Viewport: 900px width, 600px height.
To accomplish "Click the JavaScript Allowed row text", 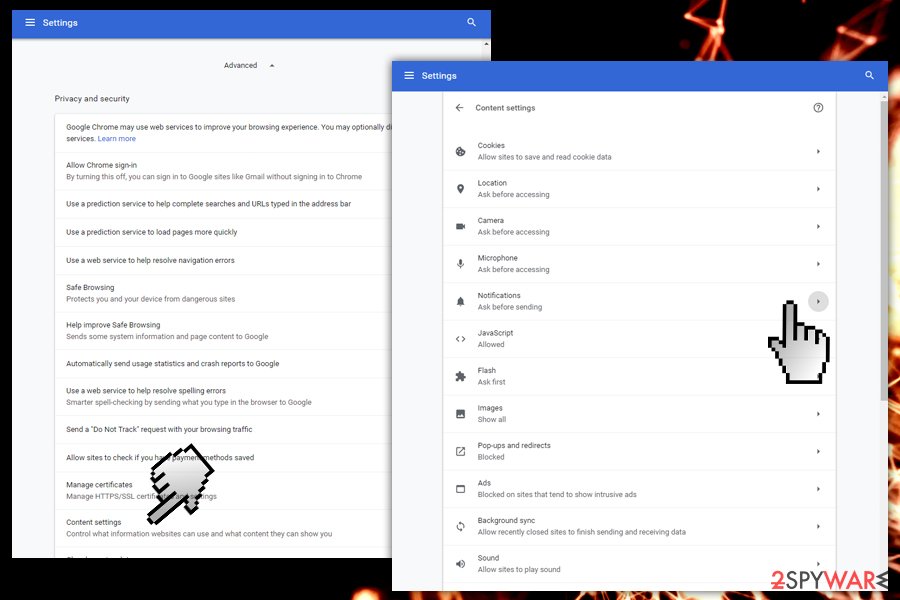I will pyautogui.click(x=495, y=339).
